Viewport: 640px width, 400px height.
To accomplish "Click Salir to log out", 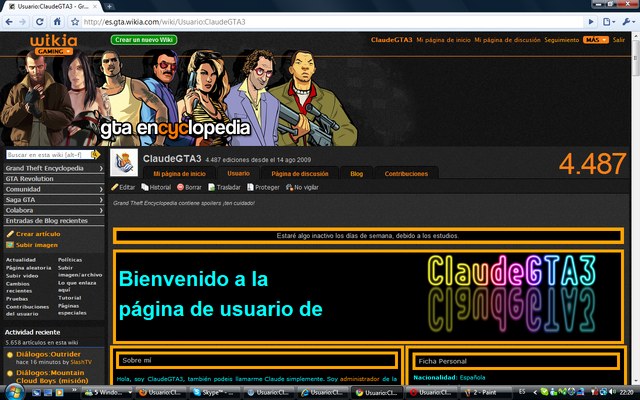I will pos(619,40).
